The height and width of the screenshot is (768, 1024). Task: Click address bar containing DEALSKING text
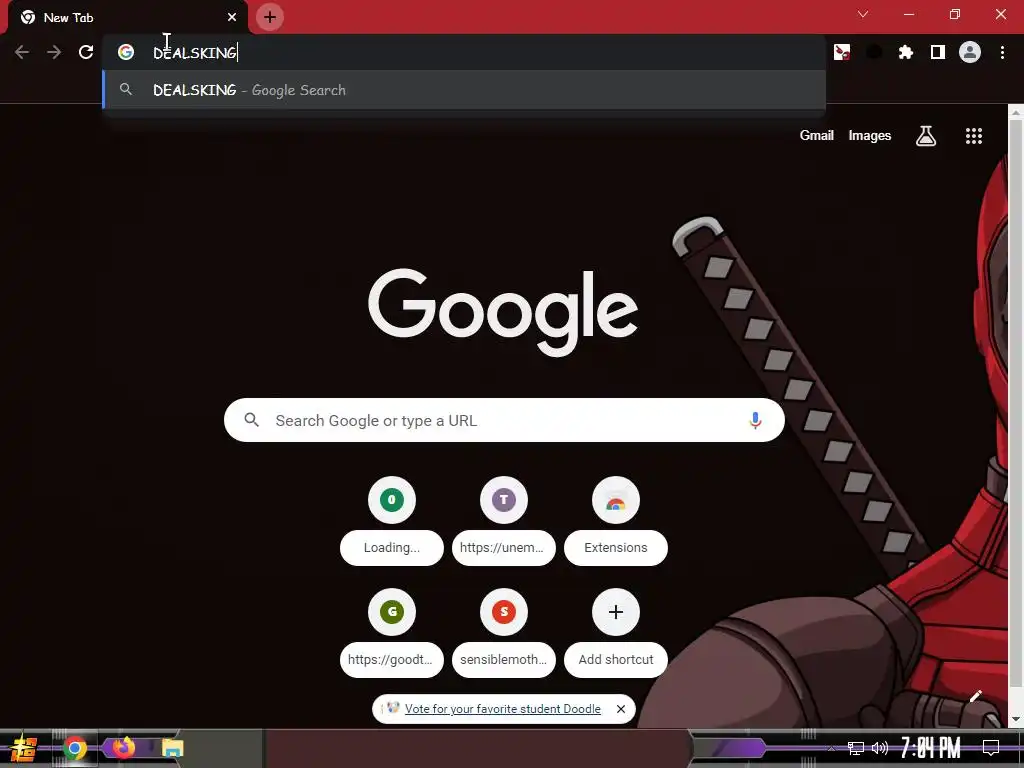click(x=464, y=52)
